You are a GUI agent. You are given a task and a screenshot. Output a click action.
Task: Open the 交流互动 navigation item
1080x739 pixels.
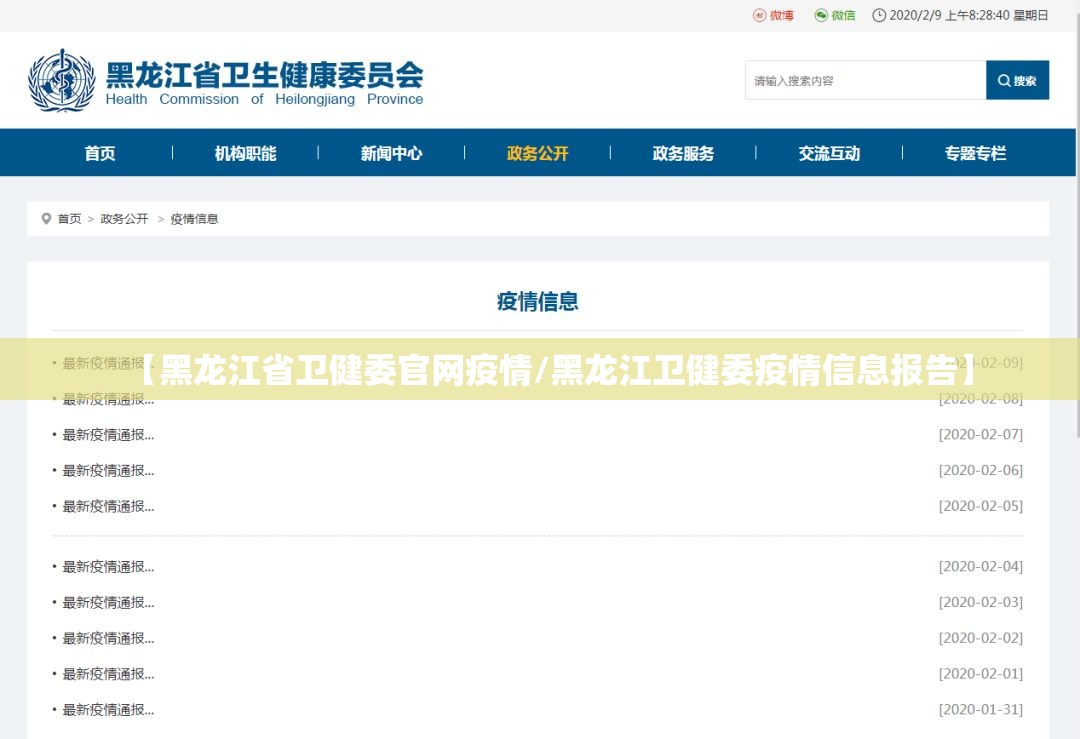[x=829, y=153]
